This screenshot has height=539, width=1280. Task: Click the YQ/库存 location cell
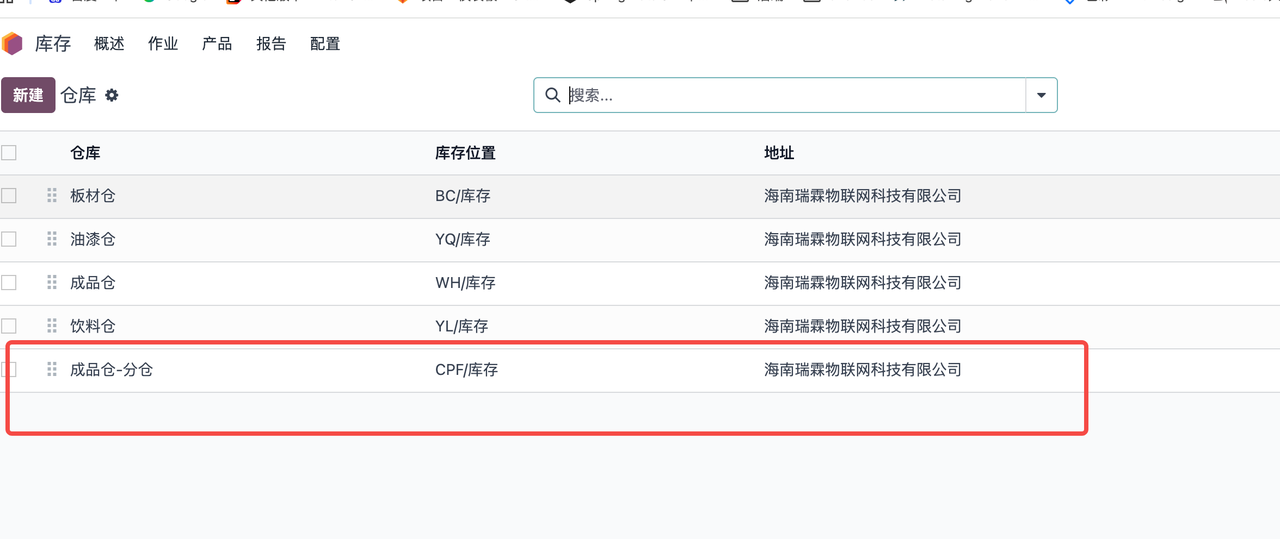[x=463, y=239]
